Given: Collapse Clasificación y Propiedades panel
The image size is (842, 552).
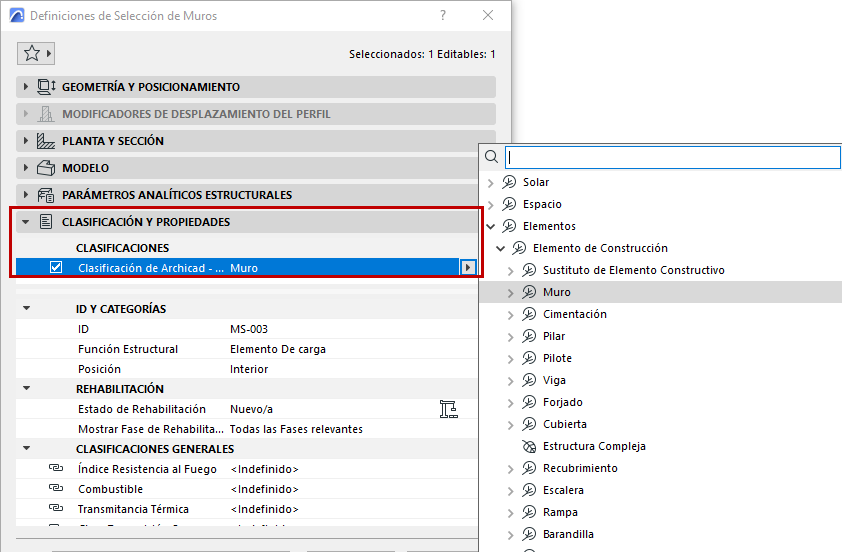Looking at the screenshot, I should point(25,221).
